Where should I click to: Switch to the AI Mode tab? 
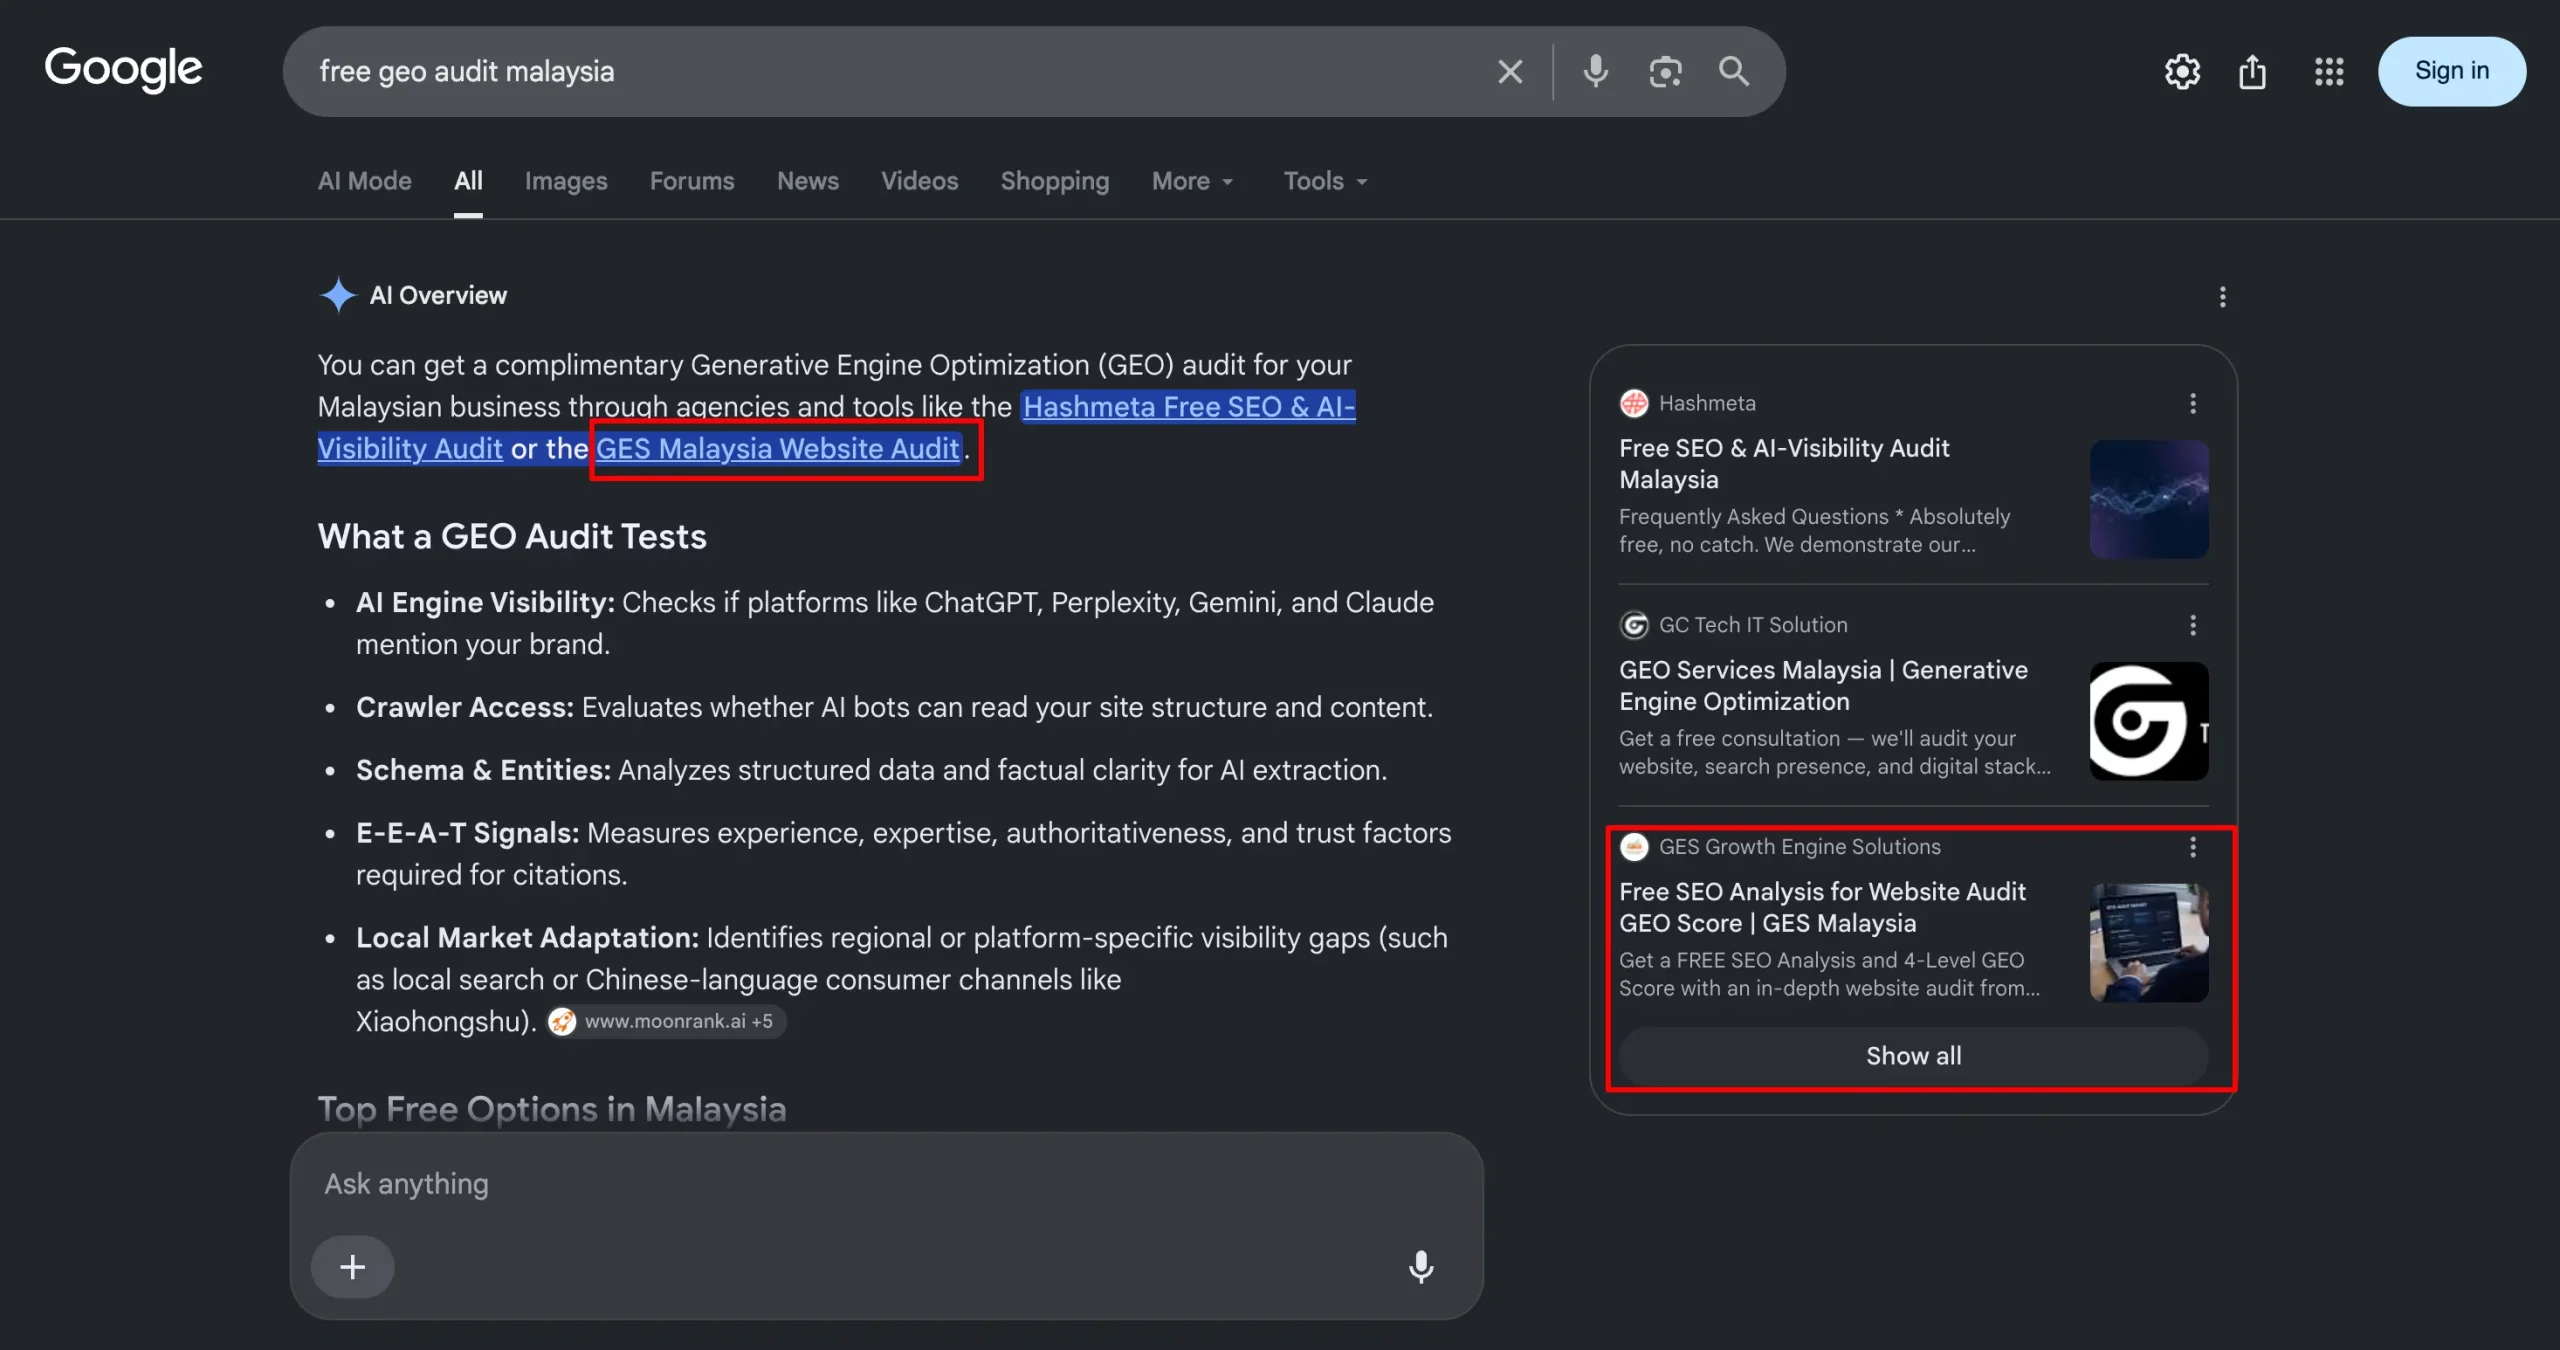(365, 181)
